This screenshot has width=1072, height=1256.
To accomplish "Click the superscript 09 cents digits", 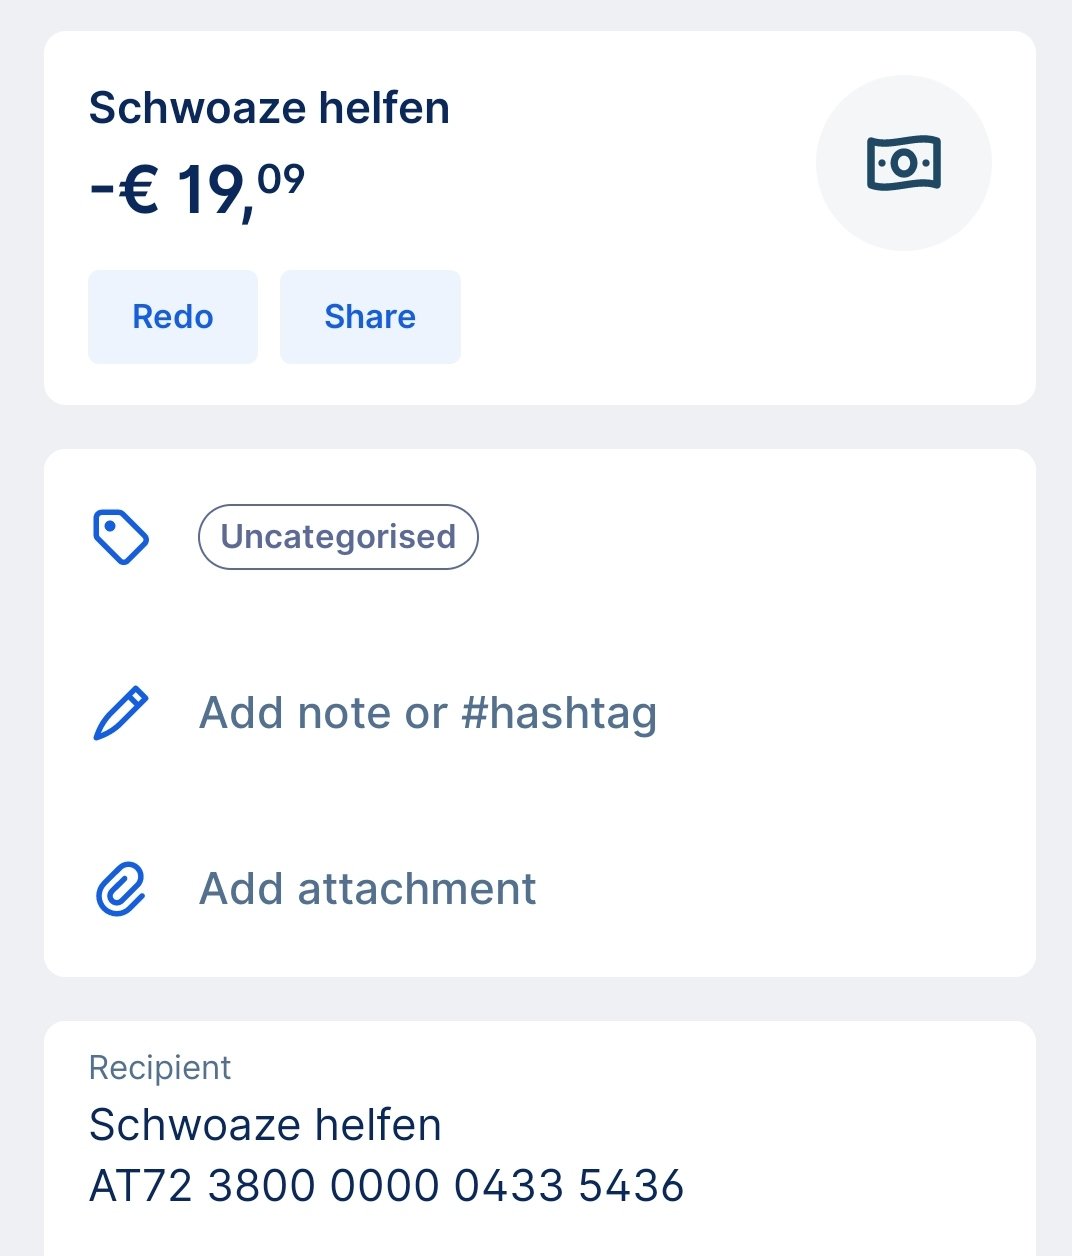I will pyautogui.click(x=281, y=179).
